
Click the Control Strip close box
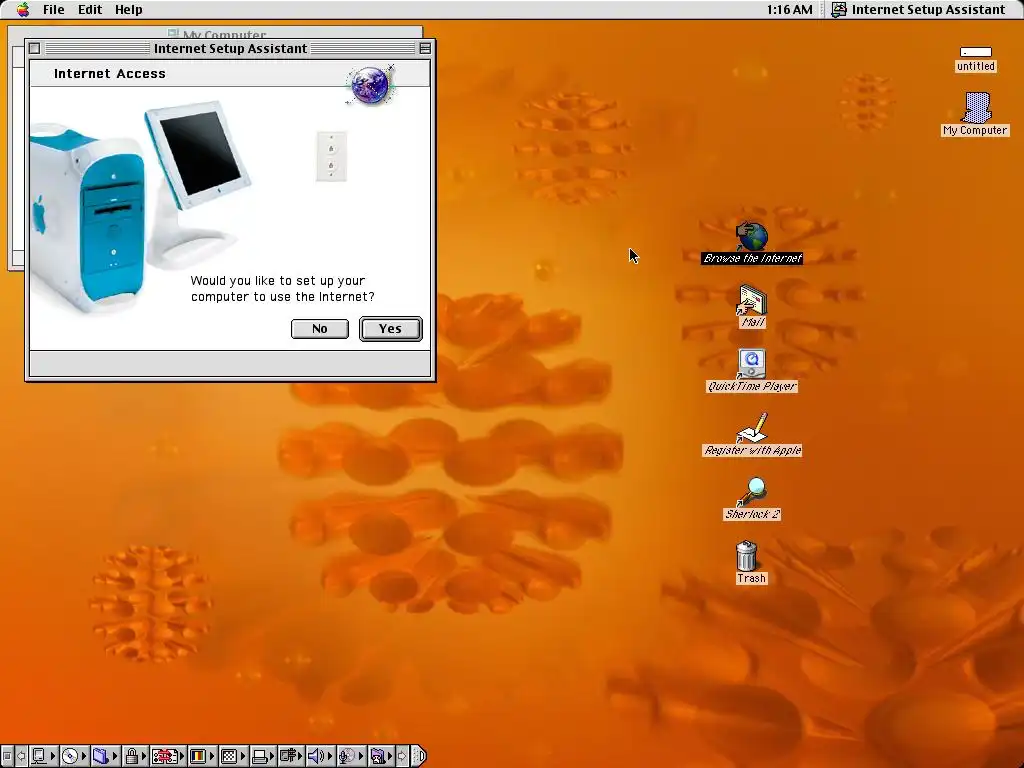click(x=7, y=756)
